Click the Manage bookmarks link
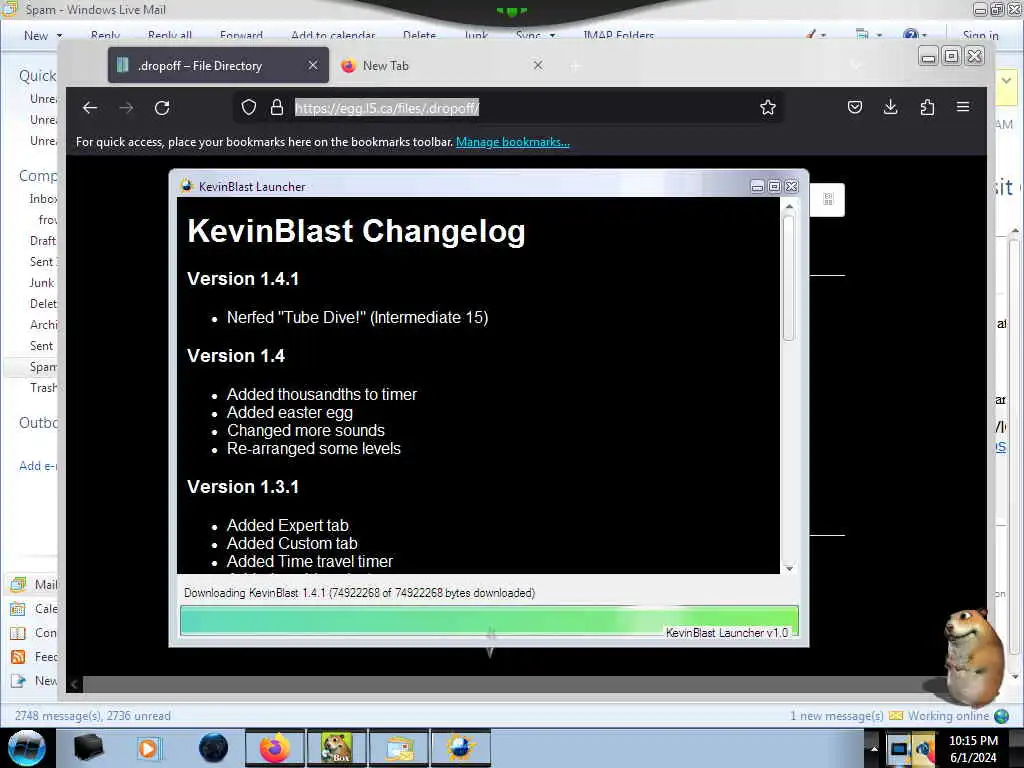This screenshot has width=1024, height=768. tap(513, 142)
